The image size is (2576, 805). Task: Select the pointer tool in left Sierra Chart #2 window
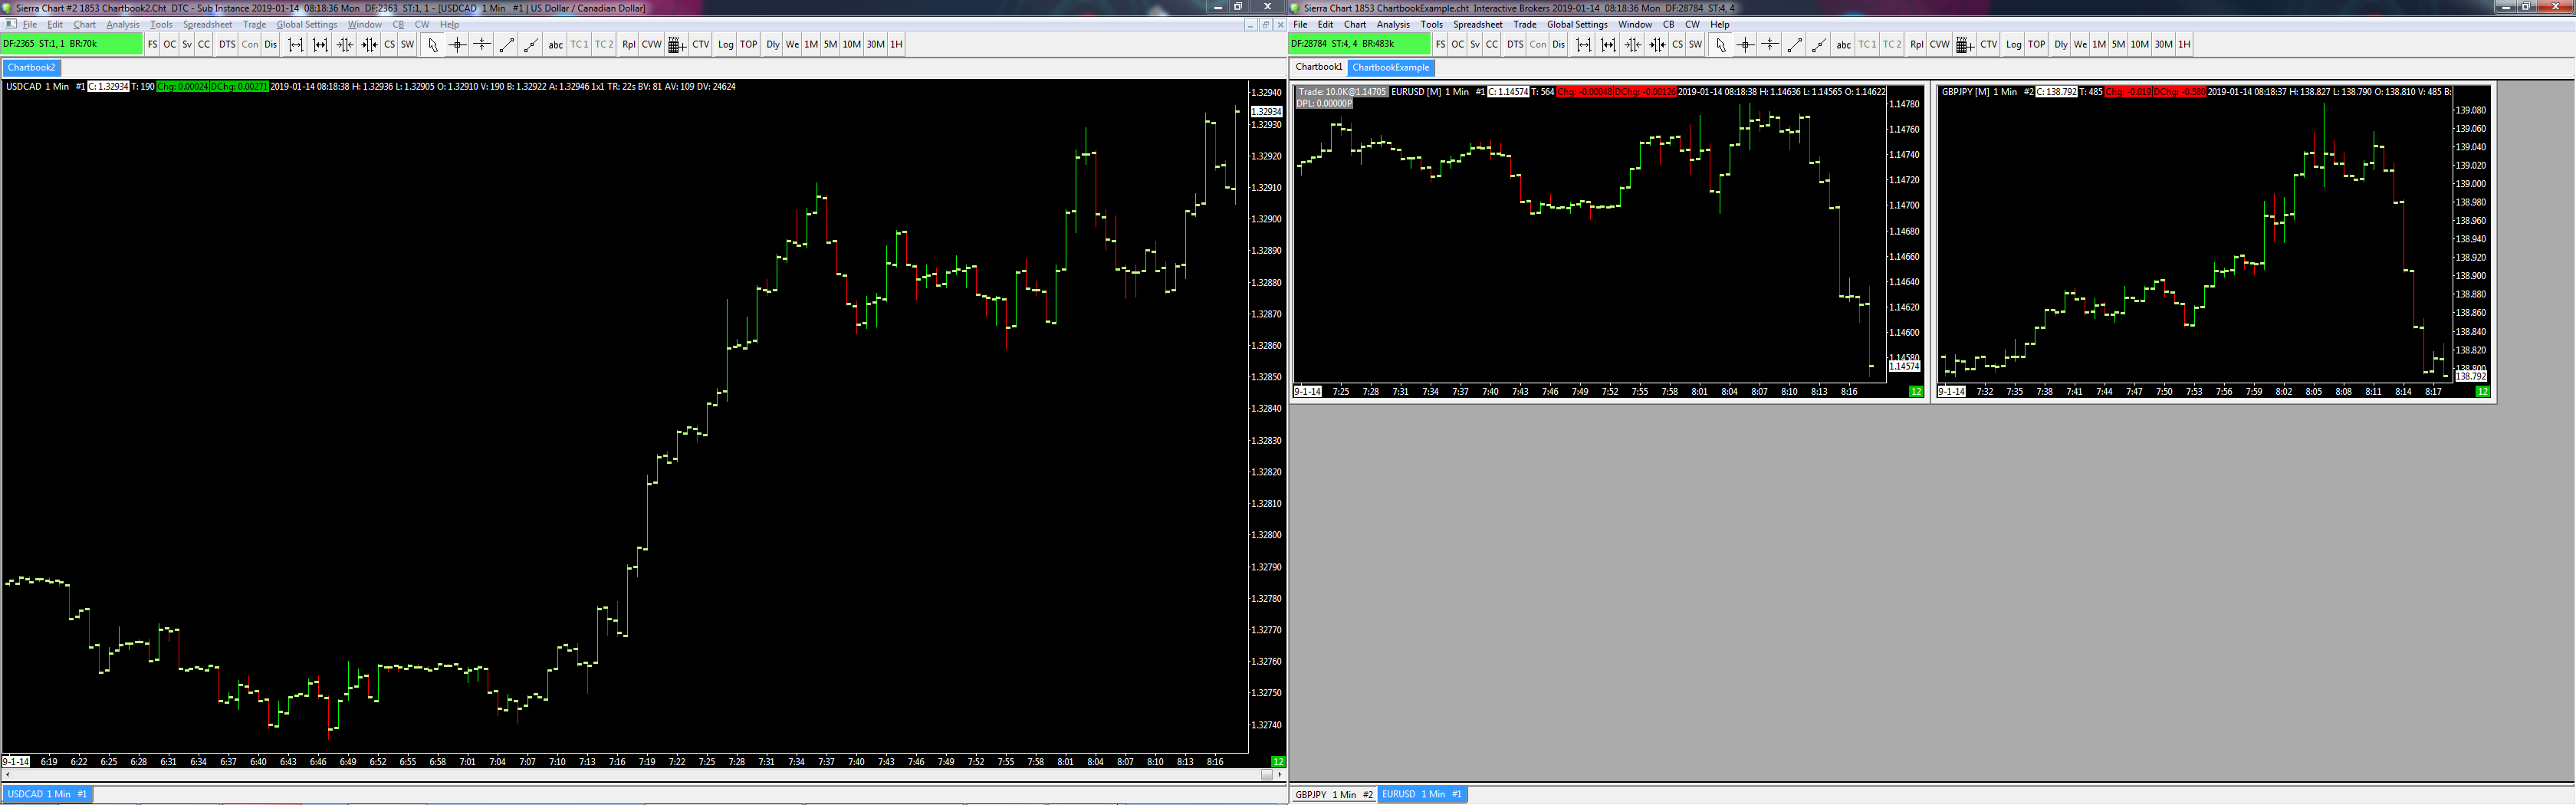432,44
